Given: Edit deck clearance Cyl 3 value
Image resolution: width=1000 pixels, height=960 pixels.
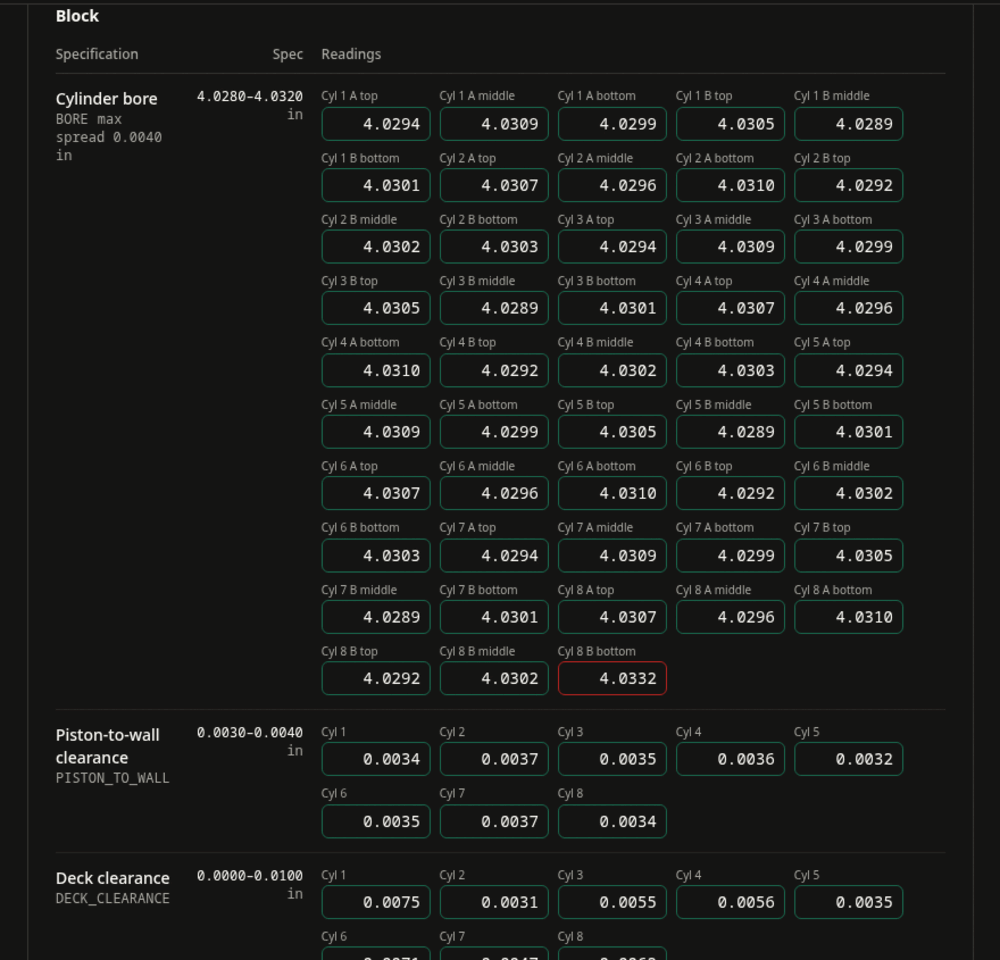Looking at the screenshot, I should [x=612, y=902].
